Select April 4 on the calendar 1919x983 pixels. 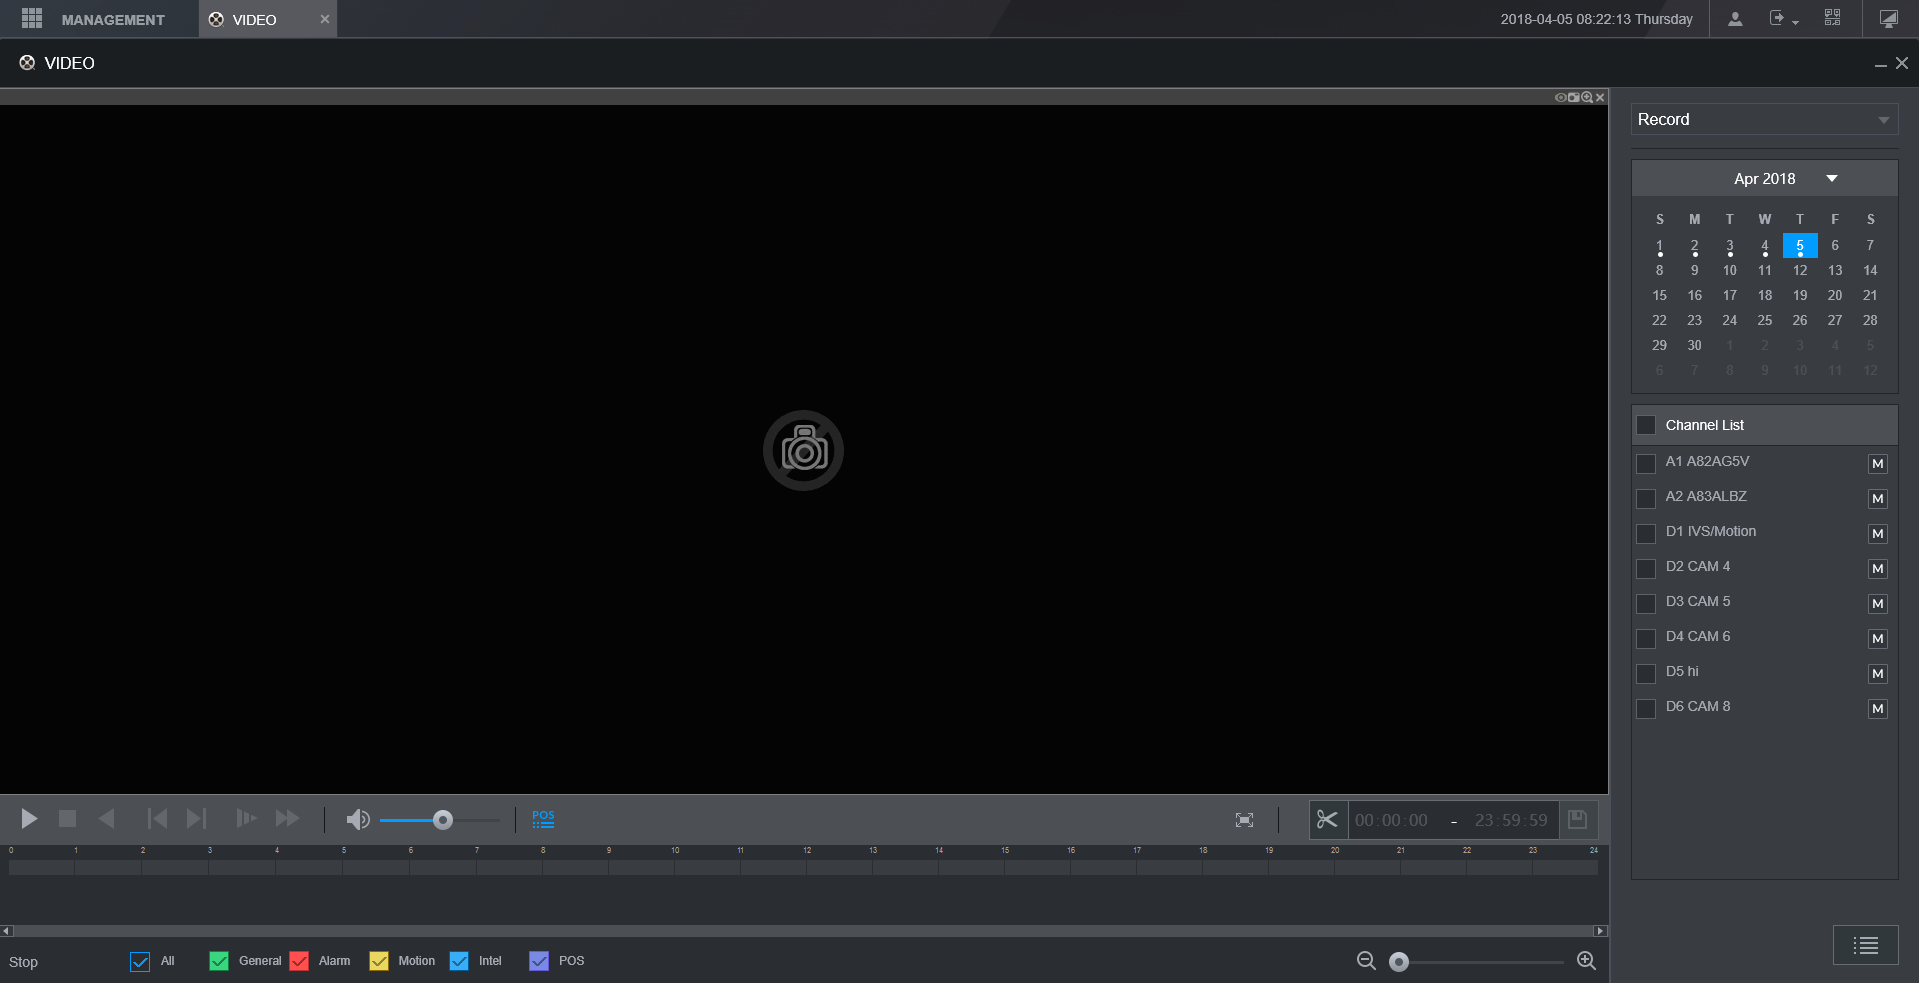1765,246
